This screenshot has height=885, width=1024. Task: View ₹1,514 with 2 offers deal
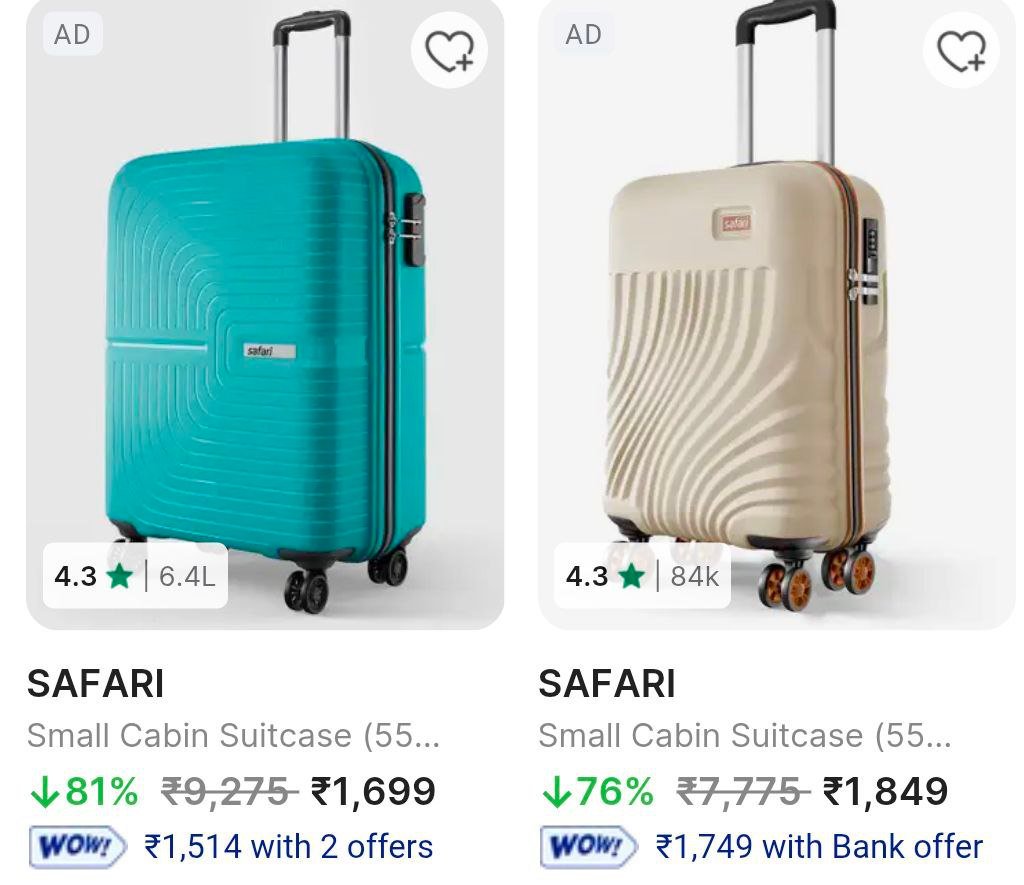click(289, 847)
